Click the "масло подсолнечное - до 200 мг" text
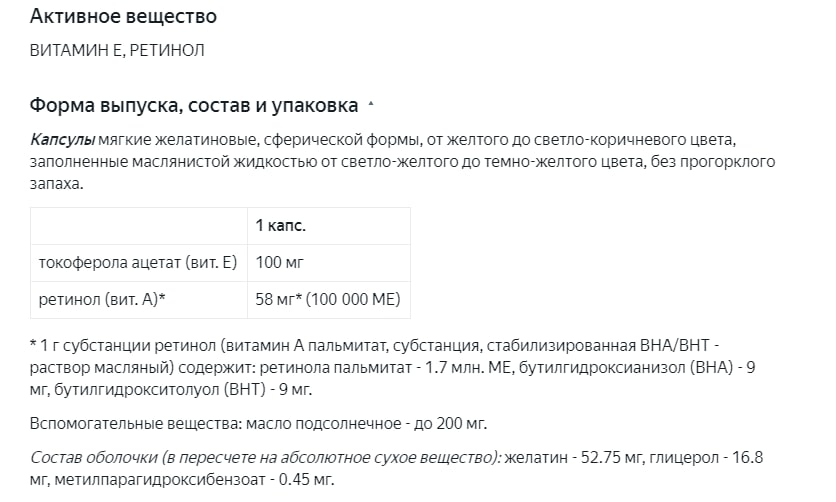Image resolution: width=836 pixels, height=502 pixels. coord(365,424)
